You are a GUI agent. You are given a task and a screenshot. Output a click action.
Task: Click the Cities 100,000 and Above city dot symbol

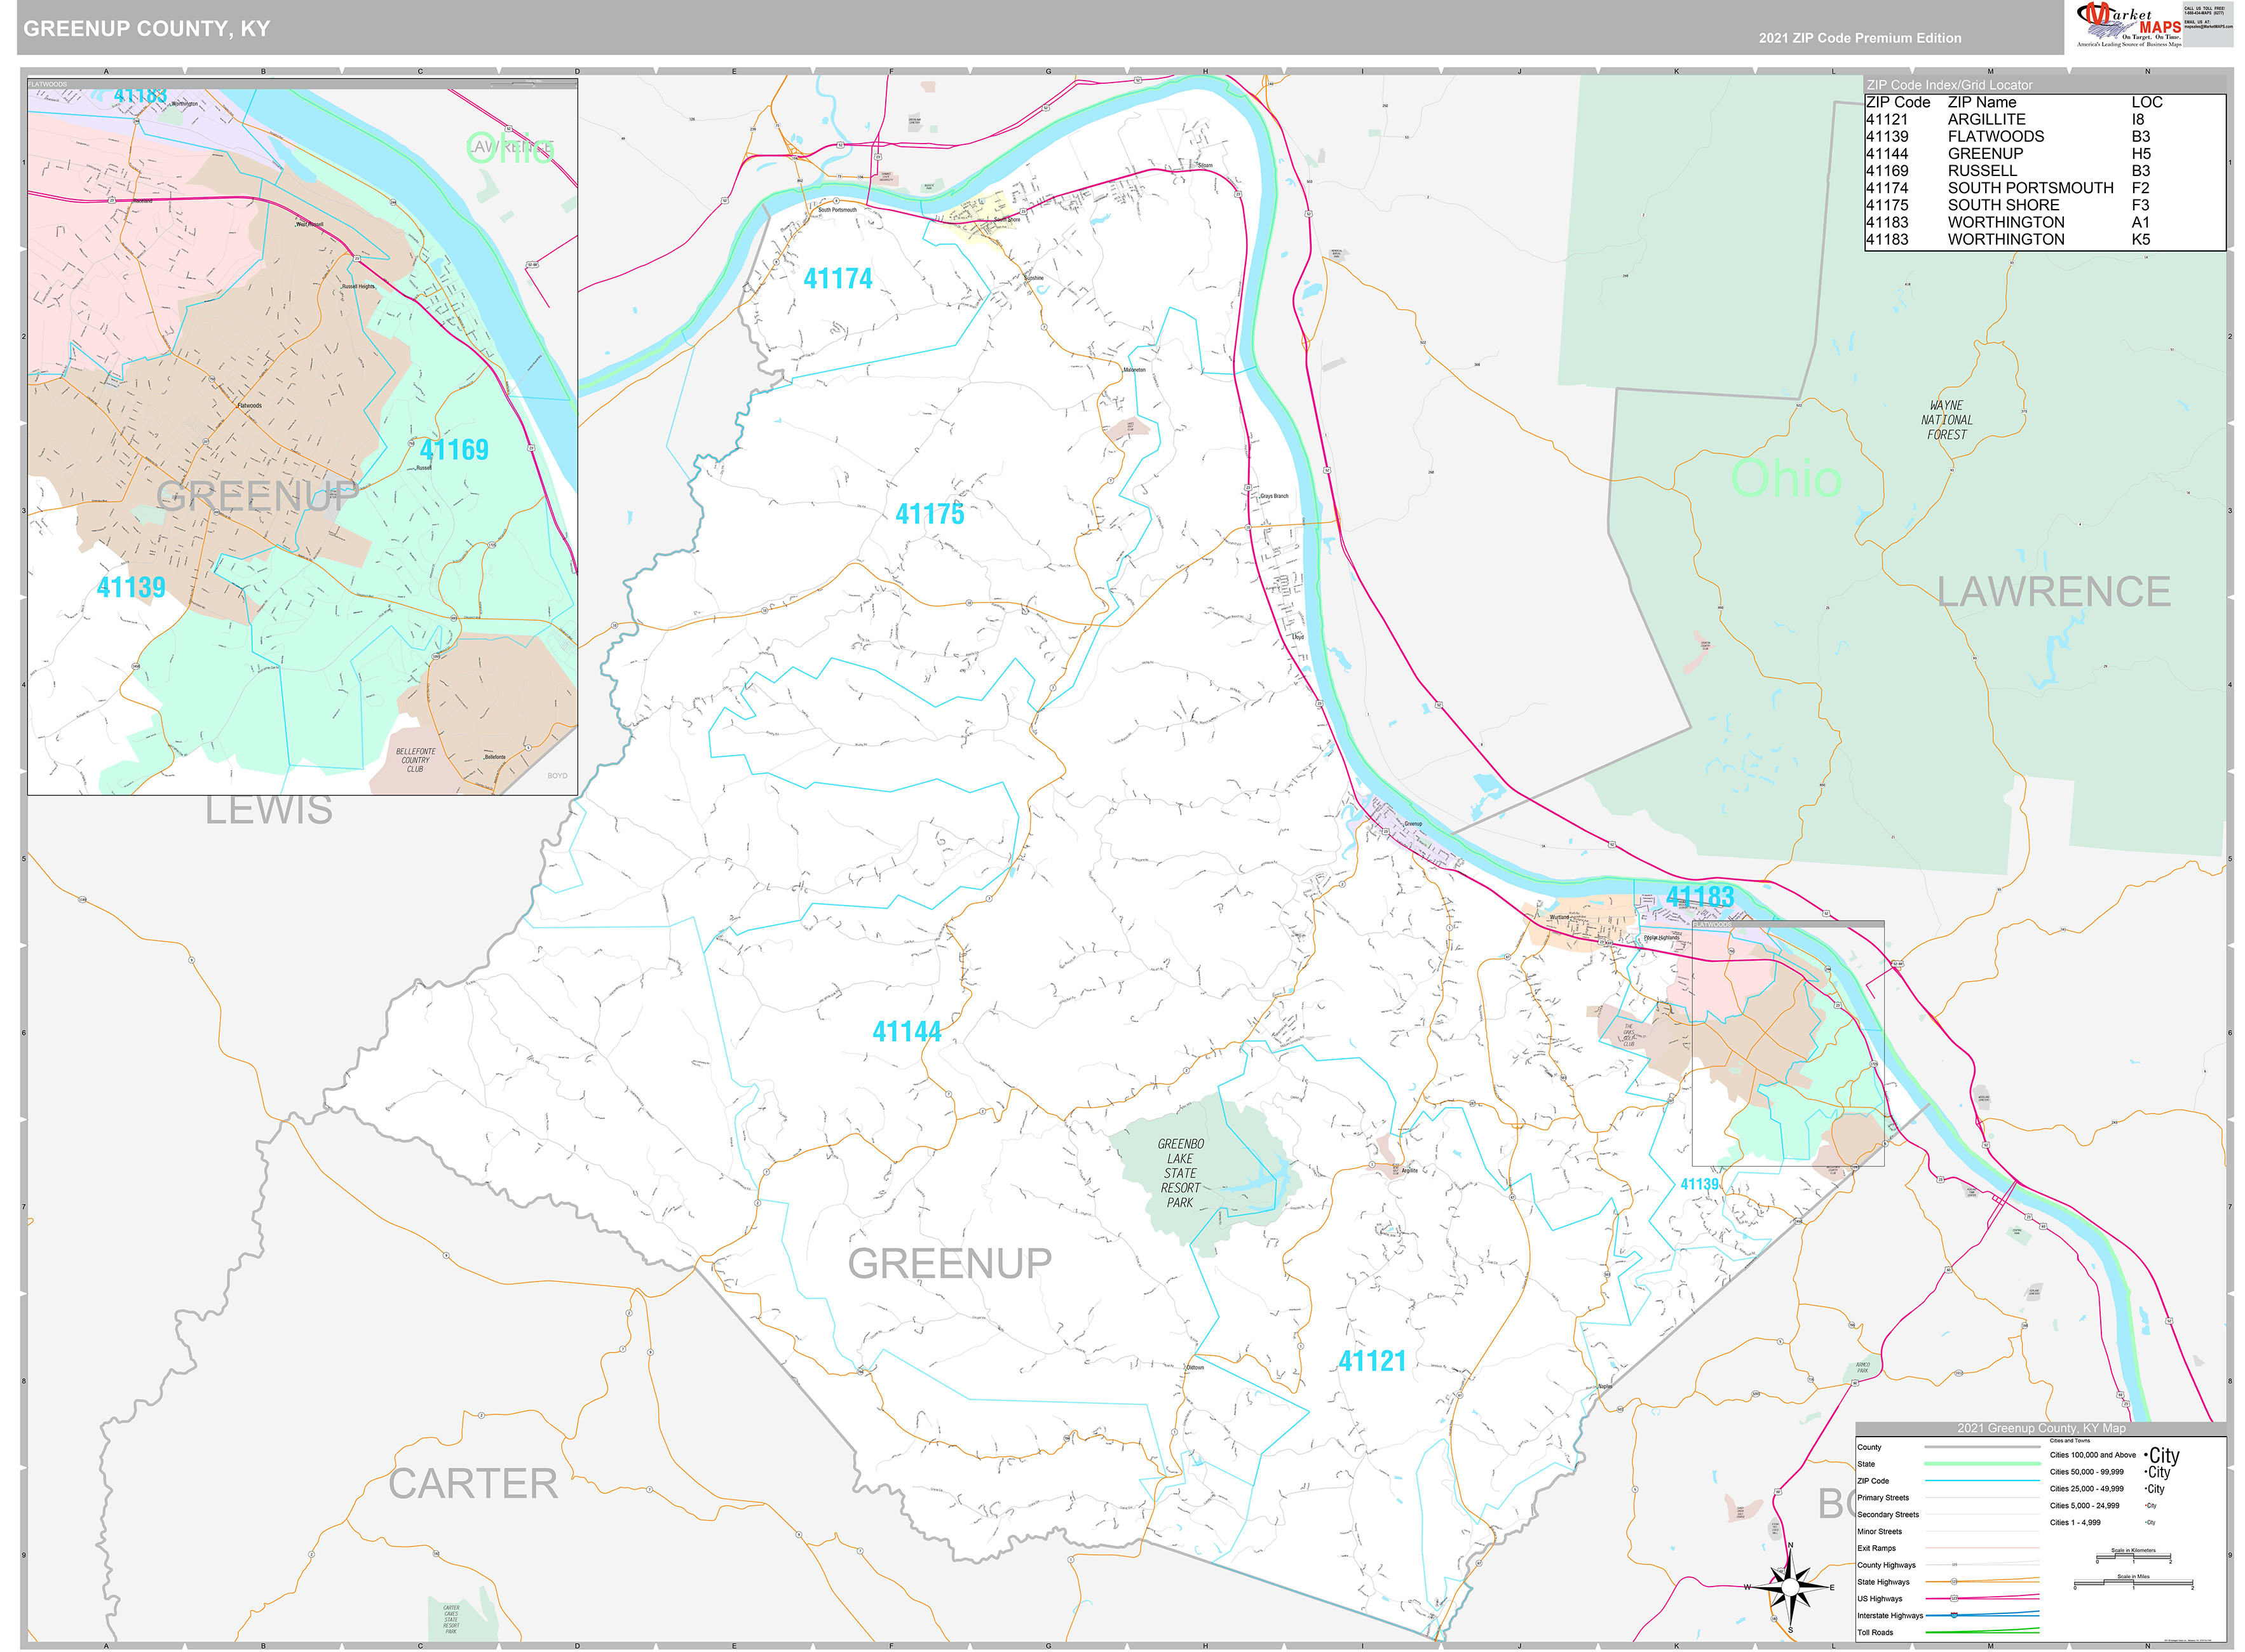tap(2147, 1455)
